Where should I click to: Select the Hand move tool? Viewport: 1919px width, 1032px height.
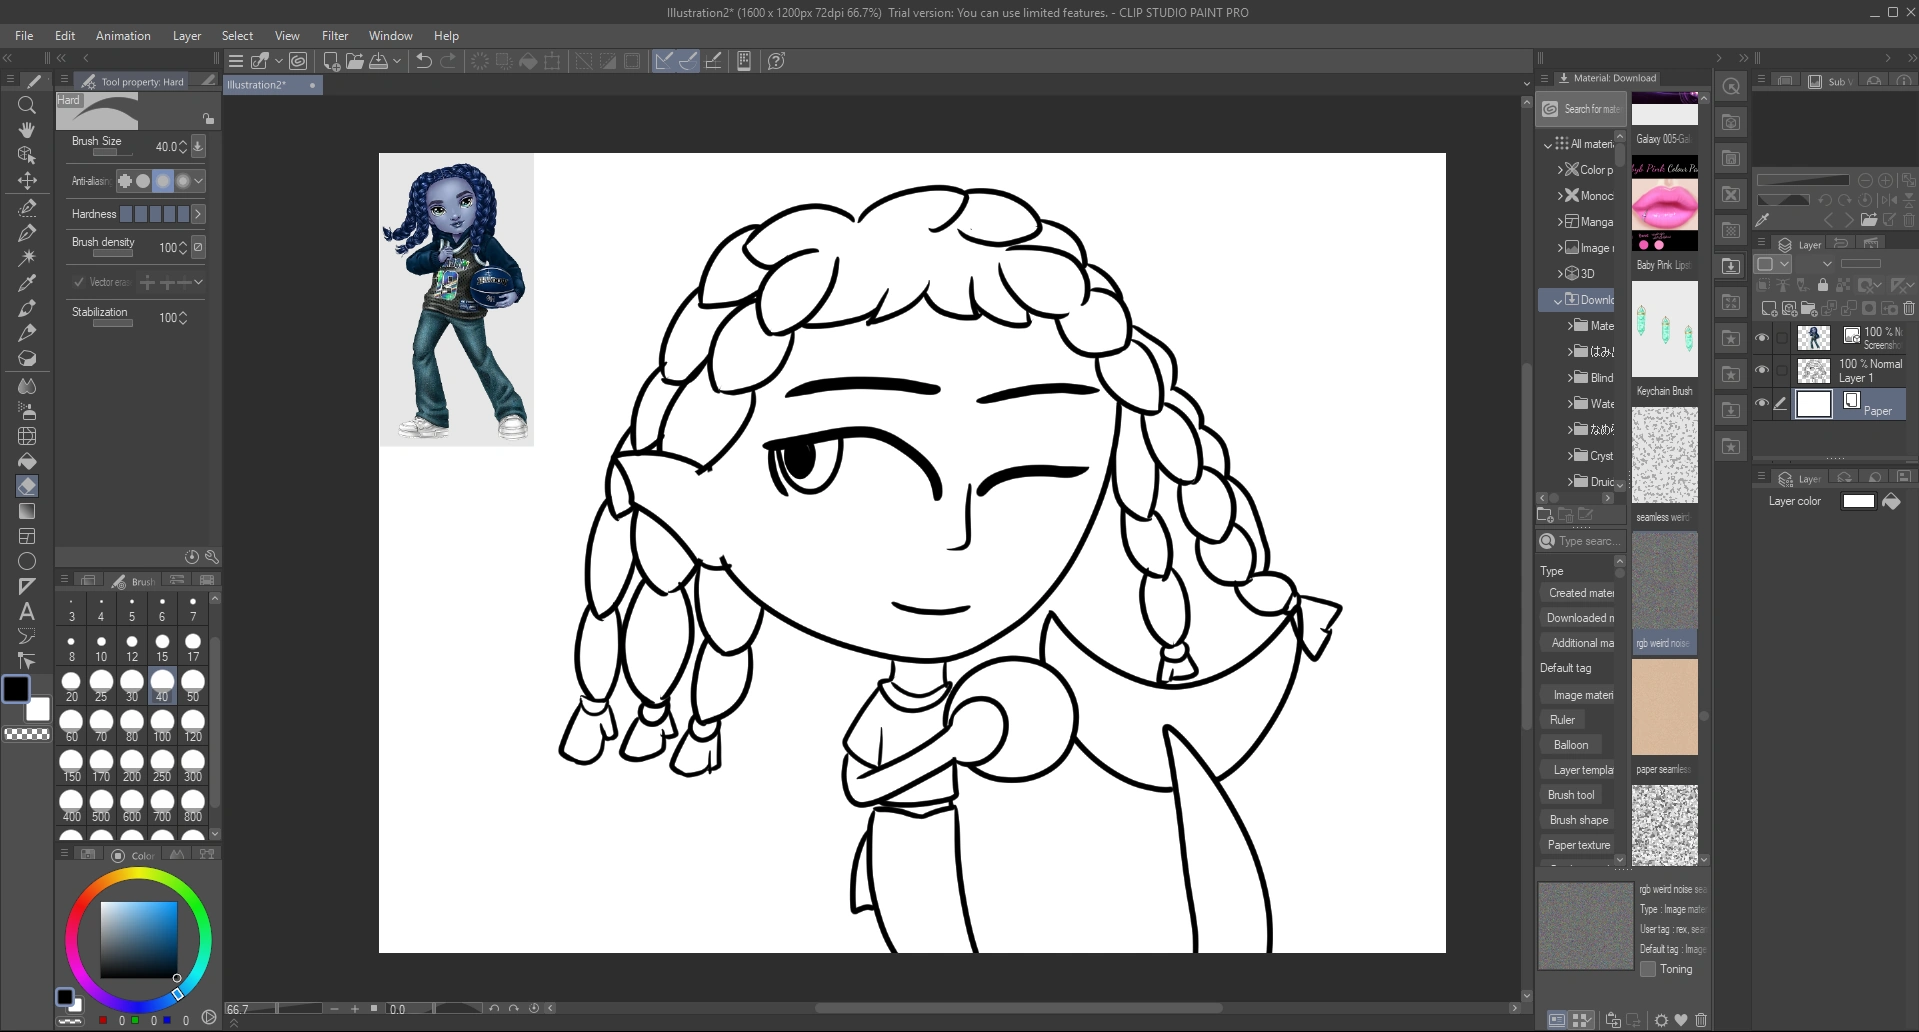point(27,130)
